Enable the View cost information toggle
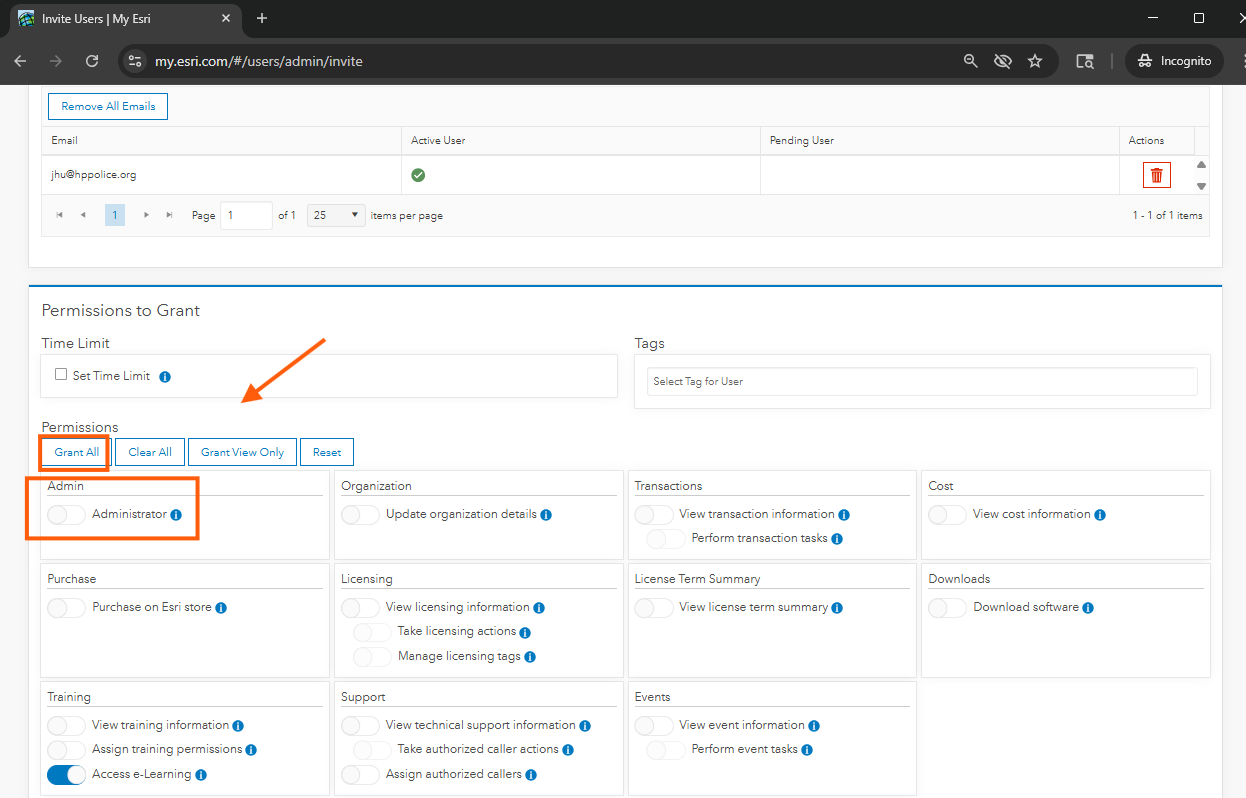The height and width of the screenshot is (798, 1246). click(x=947, y=514)
